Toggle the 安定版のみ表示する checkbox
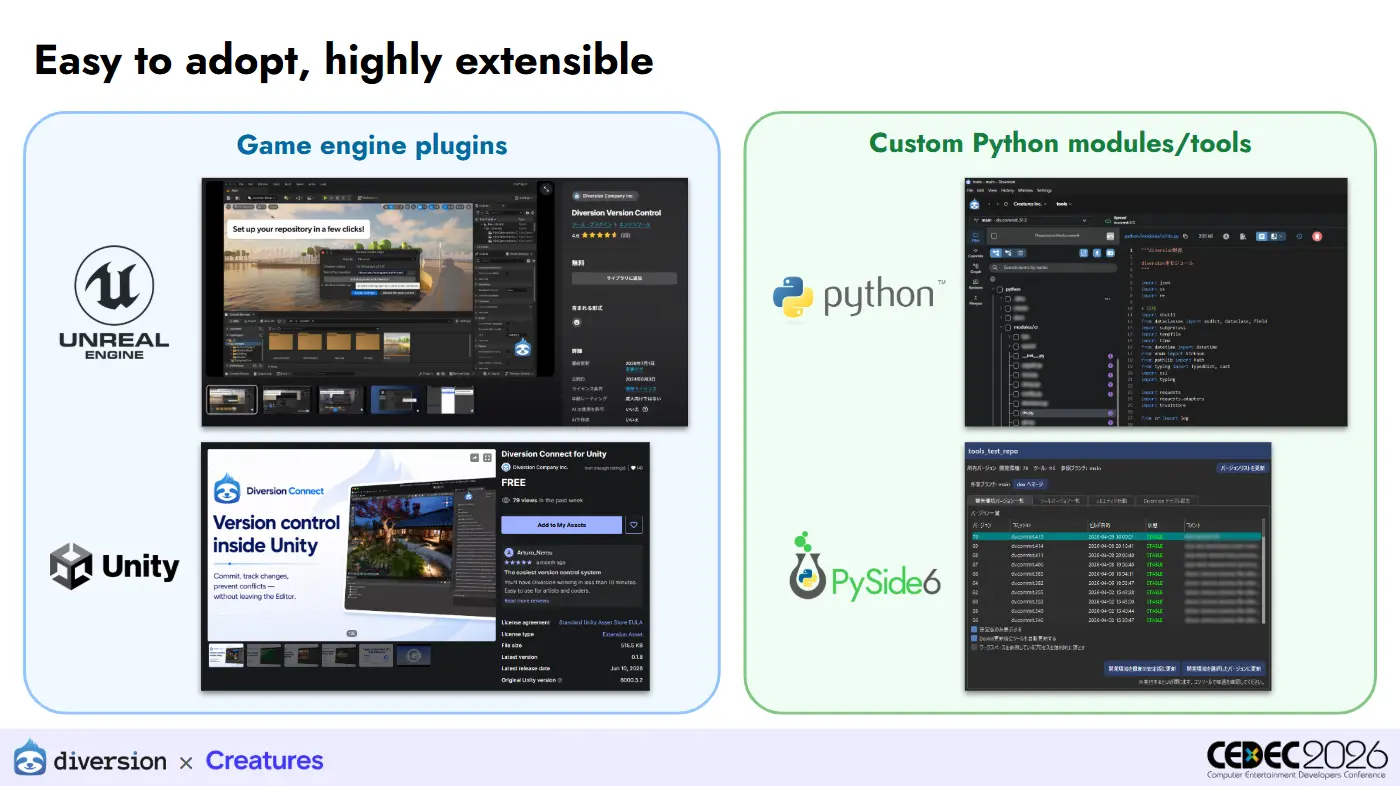 point(974,630)
